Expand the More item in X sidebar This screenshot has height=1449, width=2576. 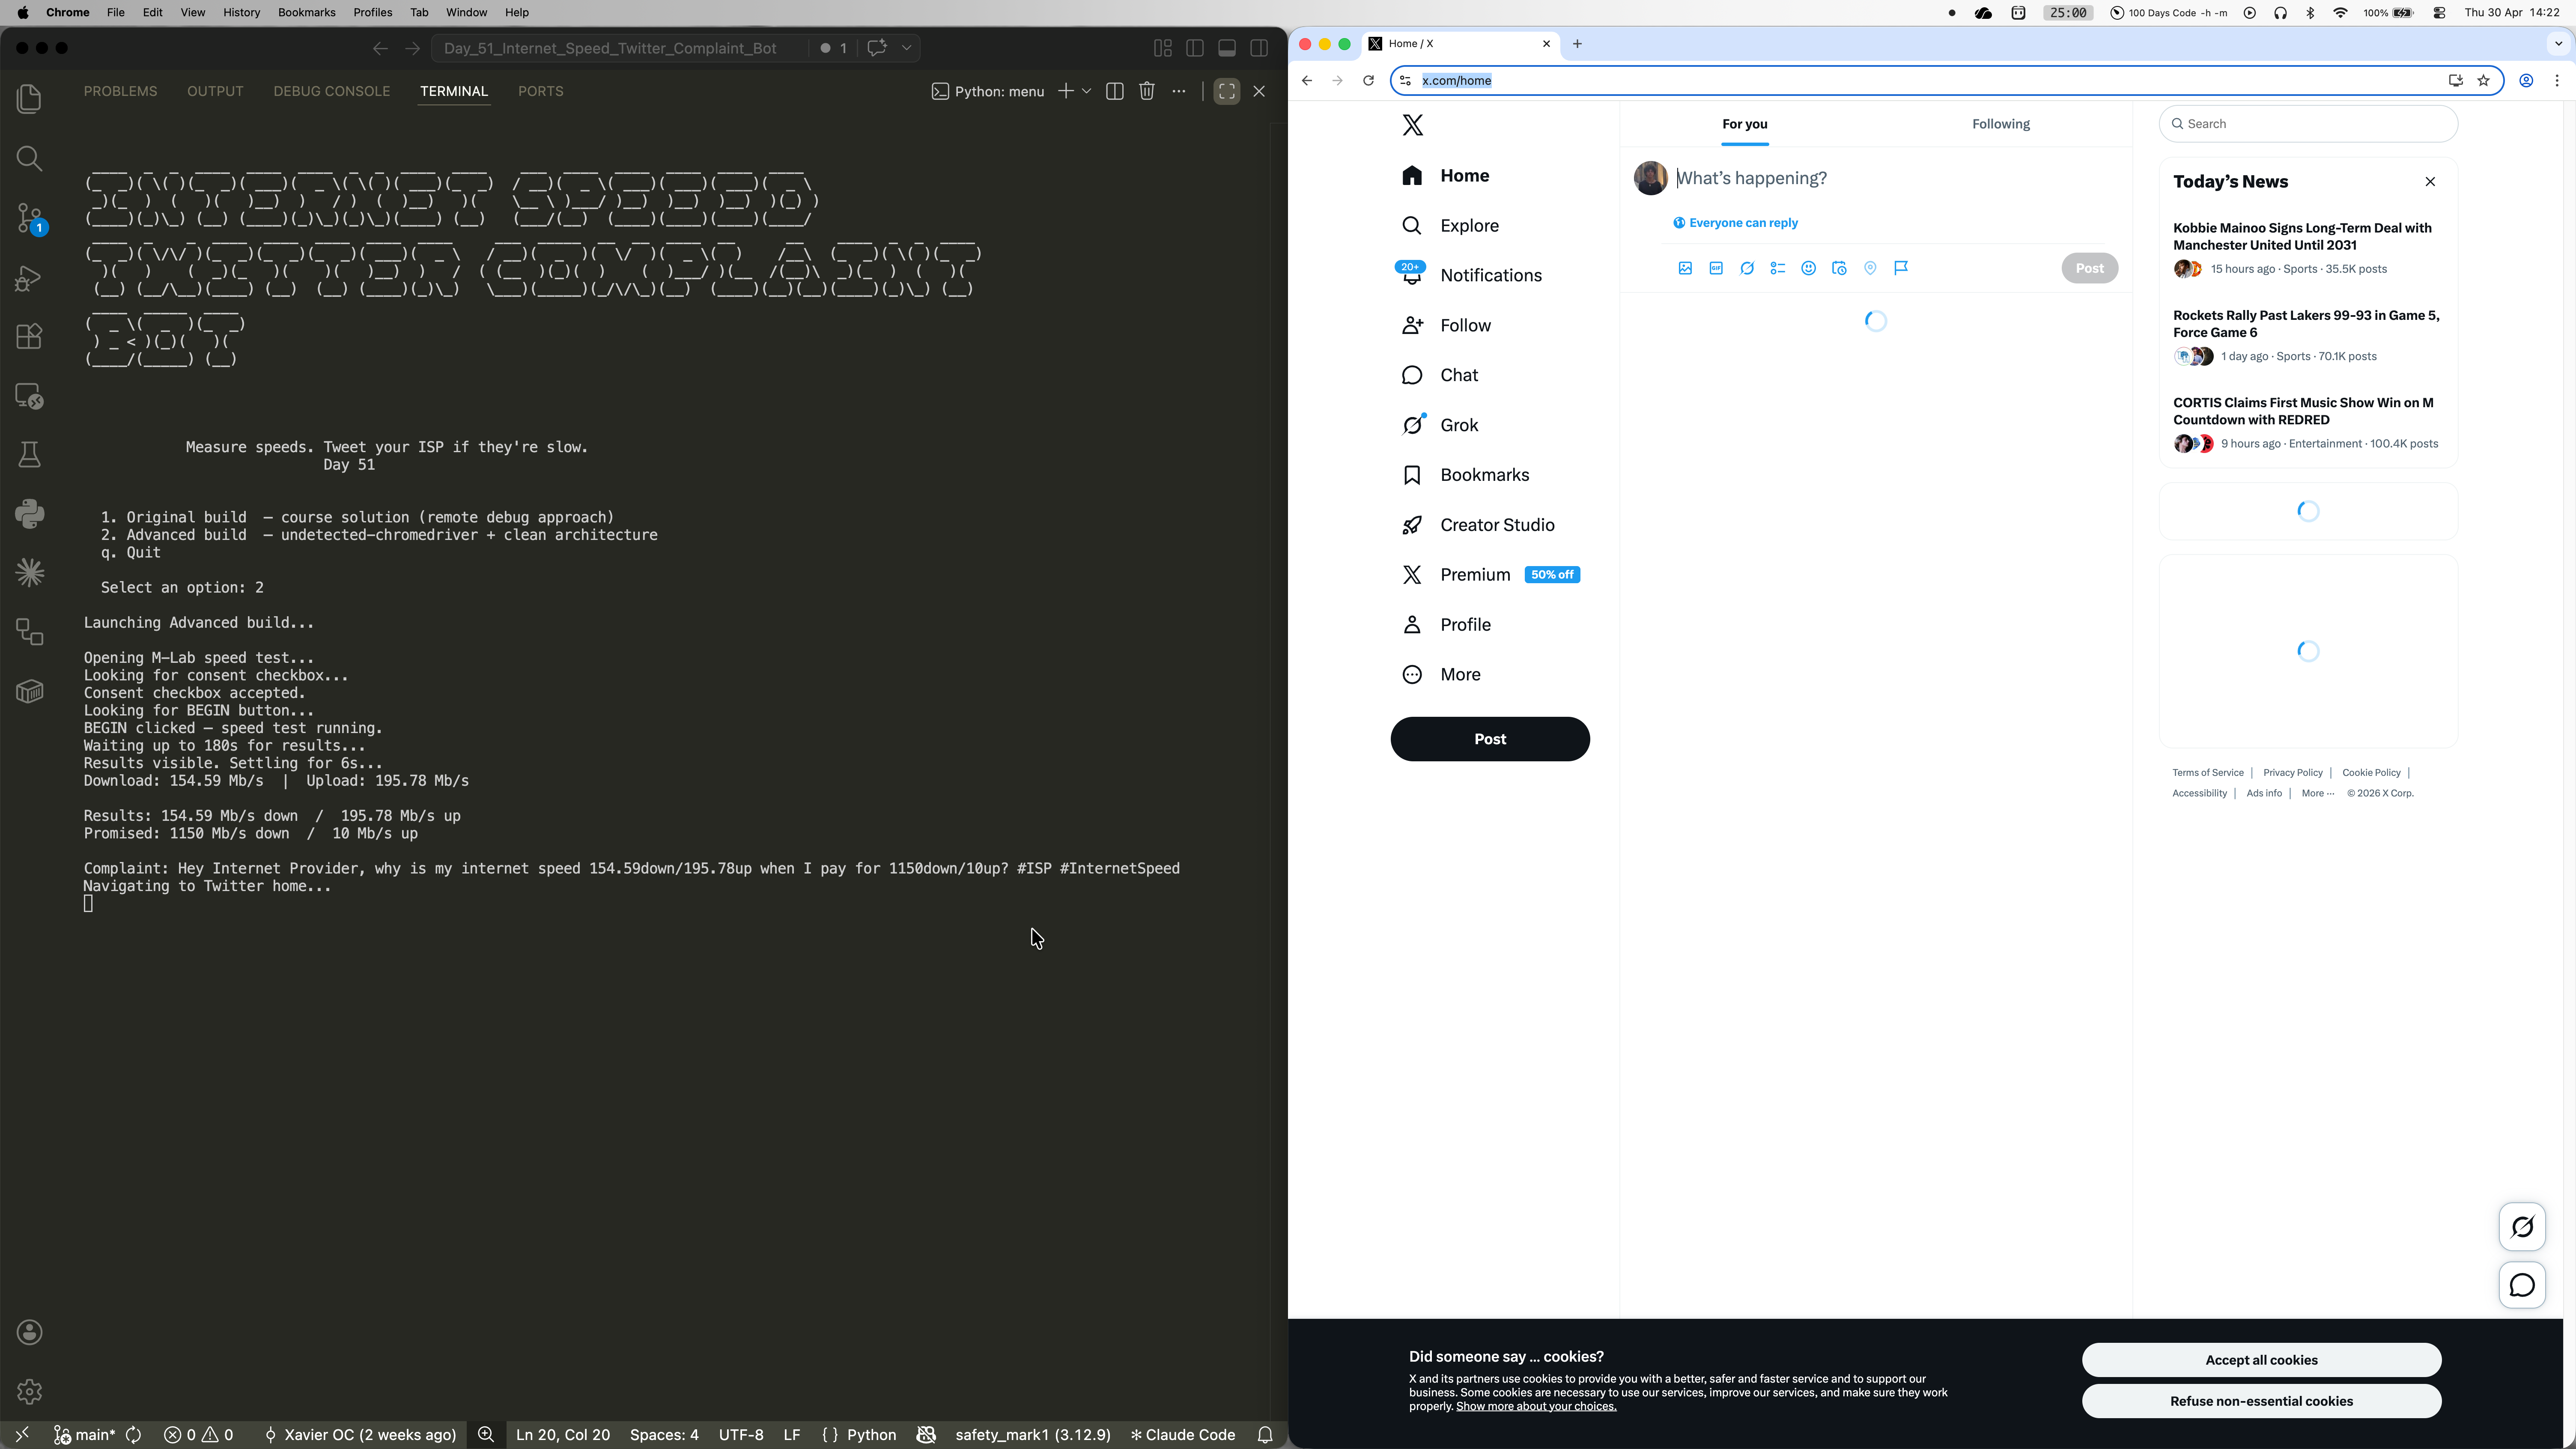tap(1441, 675)
